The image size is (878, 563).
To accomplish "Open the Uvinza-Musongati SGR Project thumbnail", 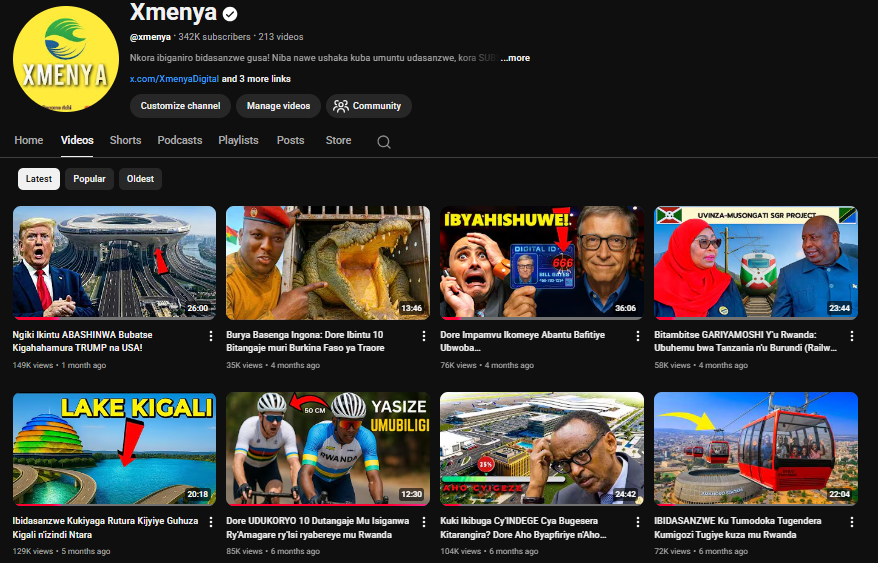I will 756,263.
